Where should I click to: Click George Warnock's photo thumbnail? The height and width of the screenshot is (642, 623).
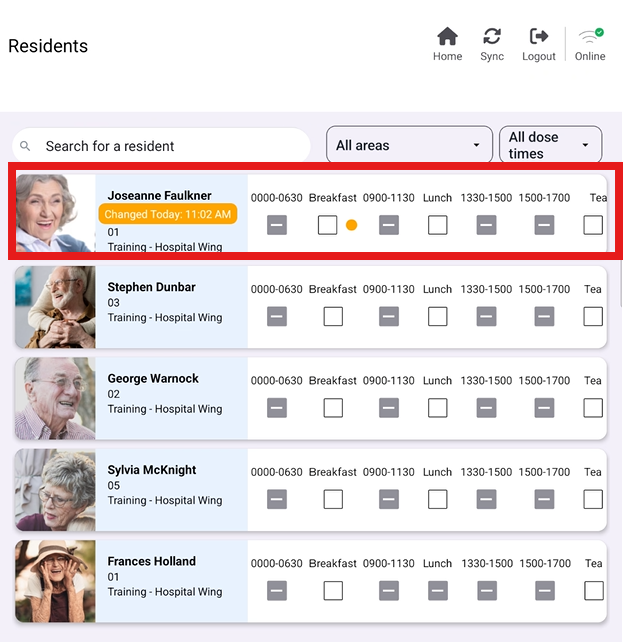(56, 398)
